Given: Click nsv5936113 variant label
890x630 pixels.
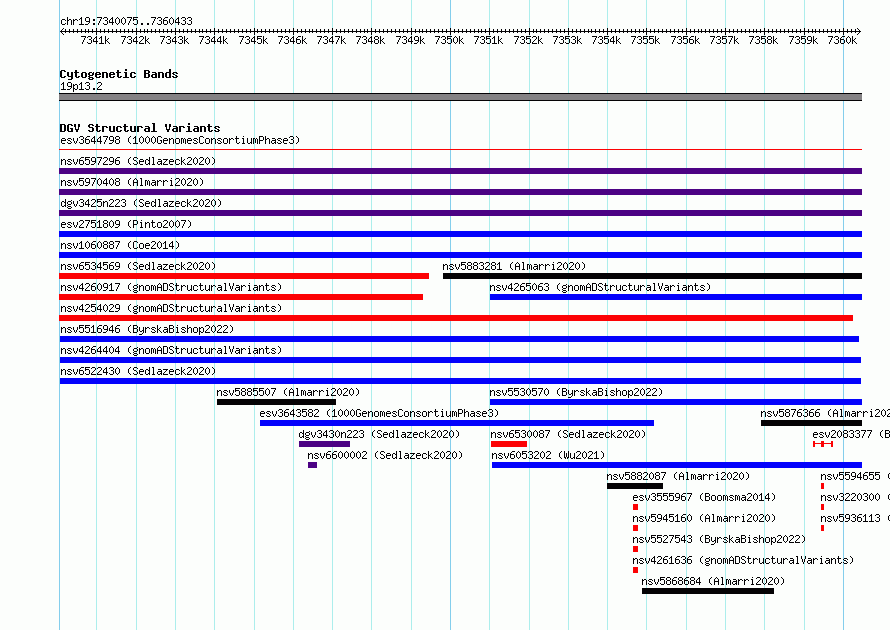Looking at the screenshot, I should 855,518.
